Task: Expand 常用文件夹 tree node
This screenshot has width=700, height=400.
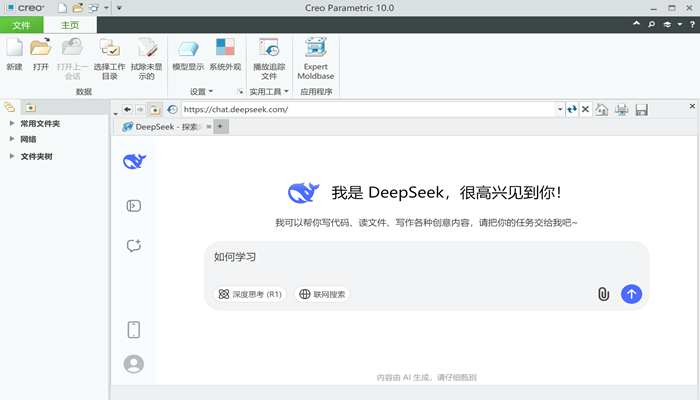Action: pyautogui.click(x=12, y=123)
